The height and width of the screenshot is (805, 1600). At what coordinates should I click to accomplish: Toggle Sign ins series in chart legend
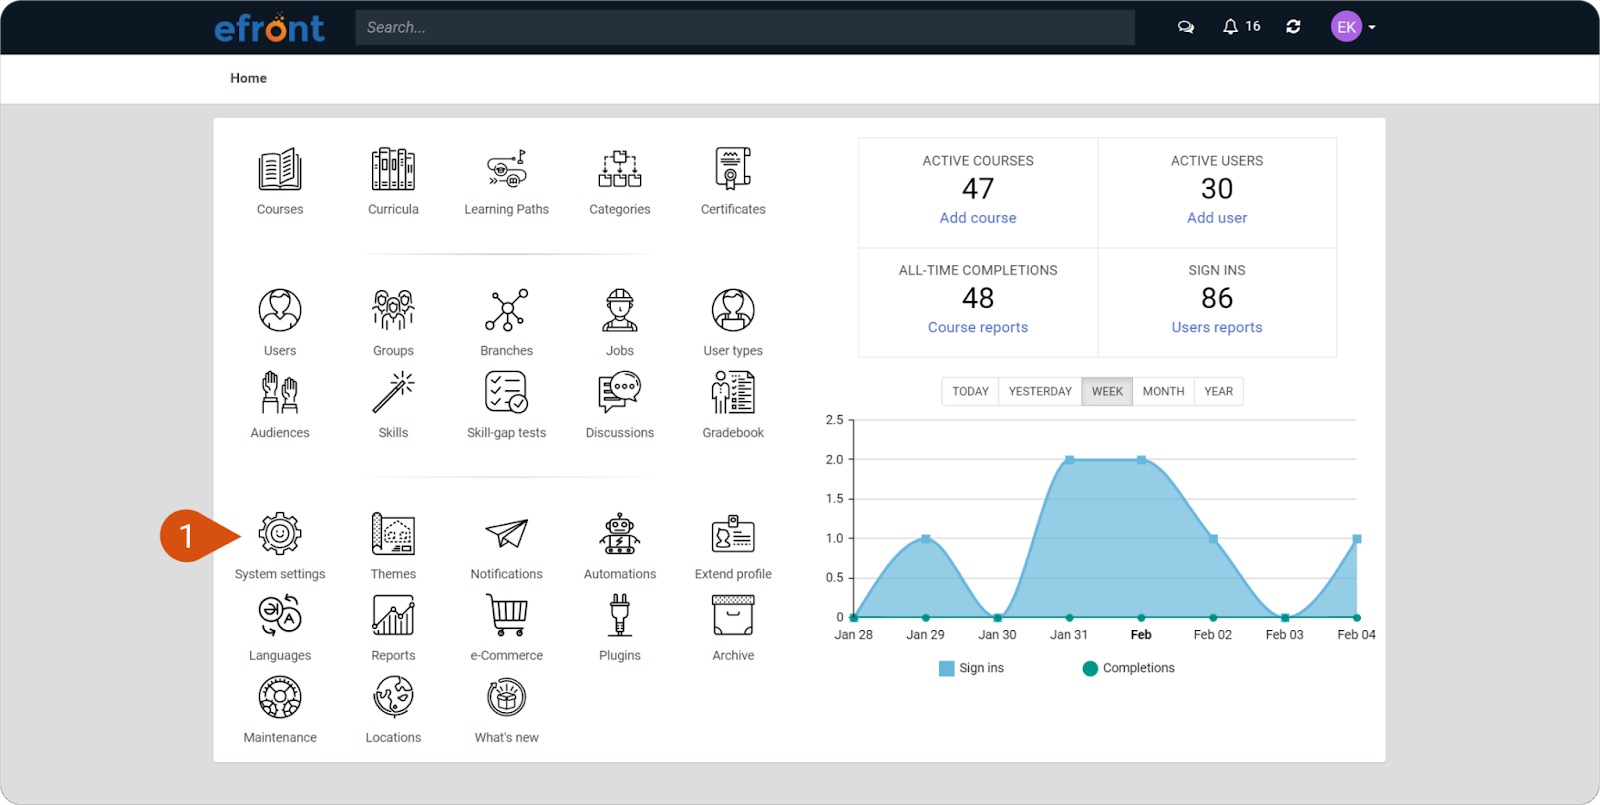pos(971,668)
